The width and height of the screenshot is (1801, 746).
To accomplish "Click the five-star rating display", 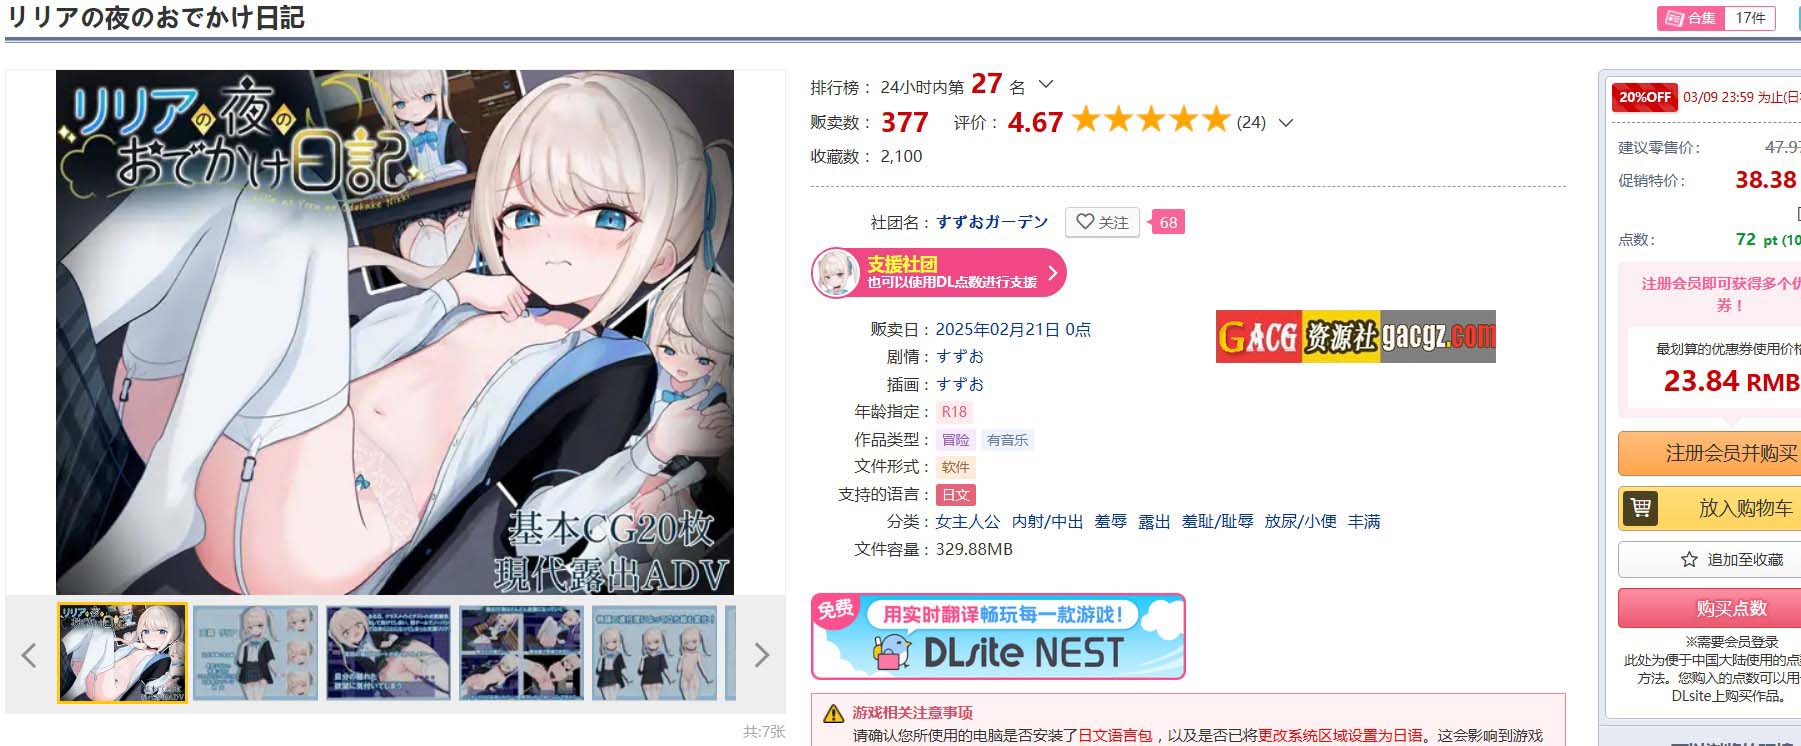I will coord(1151,120).
